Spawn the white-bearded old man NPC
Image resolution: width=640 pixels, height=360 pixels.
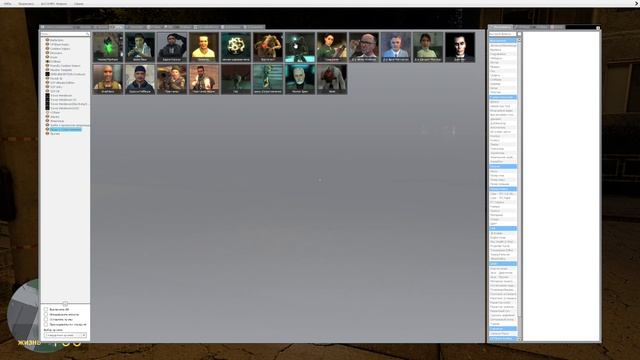coord(300,79)
